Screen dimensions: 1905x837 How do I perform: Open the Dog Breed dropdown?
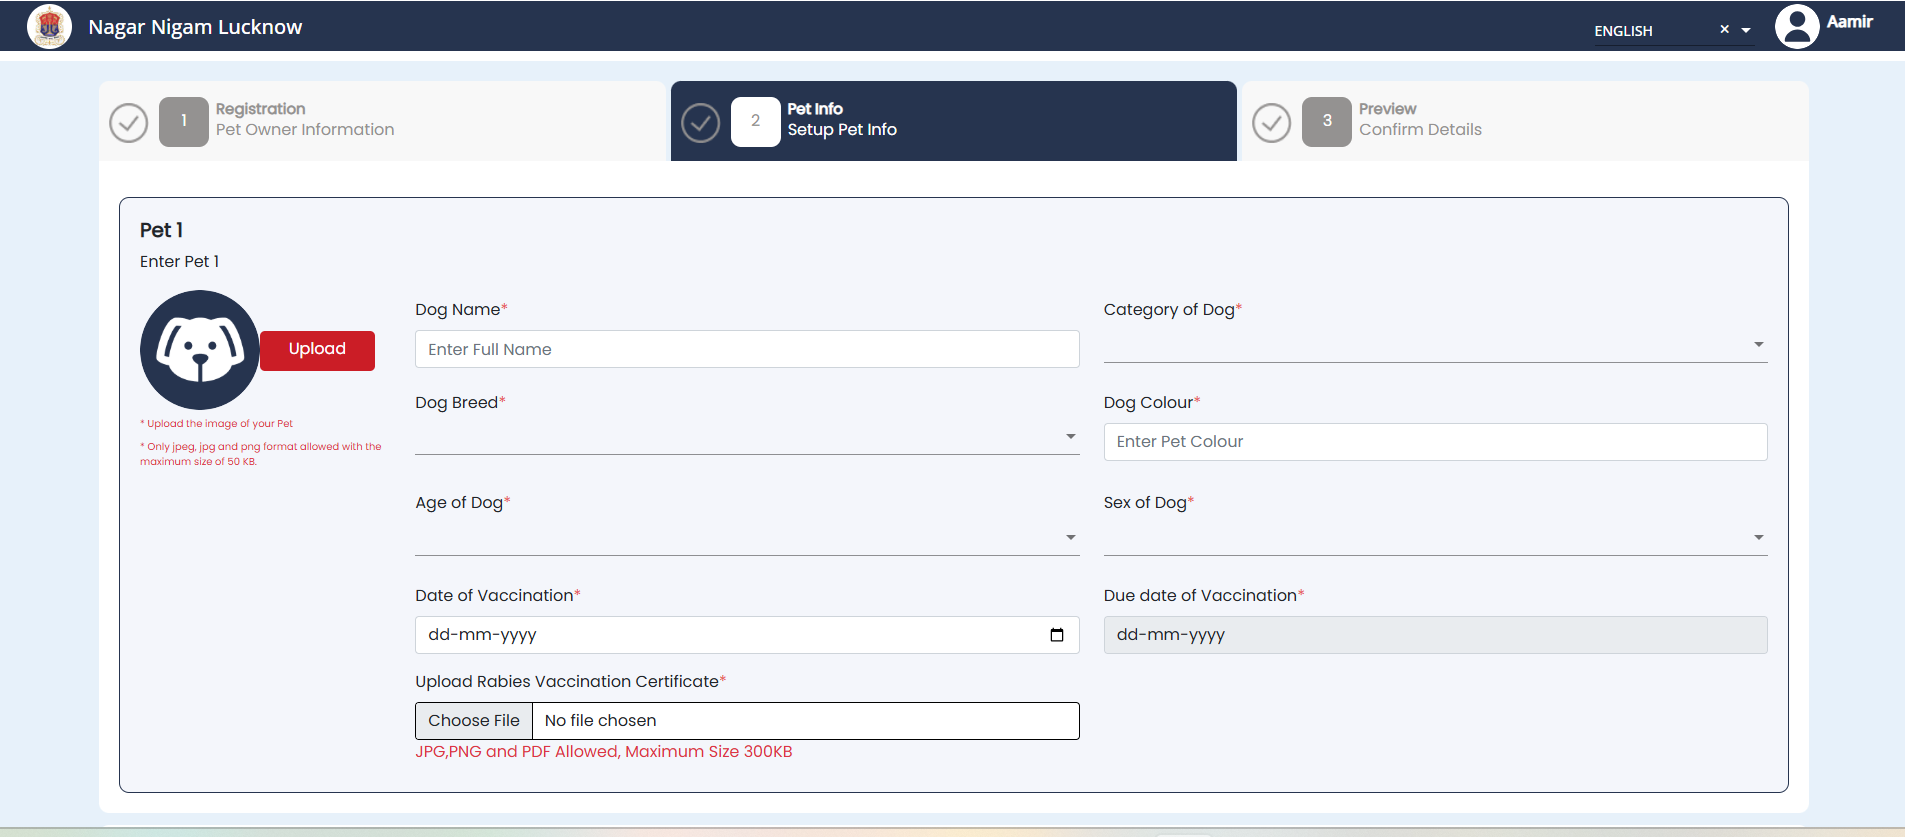746,437
